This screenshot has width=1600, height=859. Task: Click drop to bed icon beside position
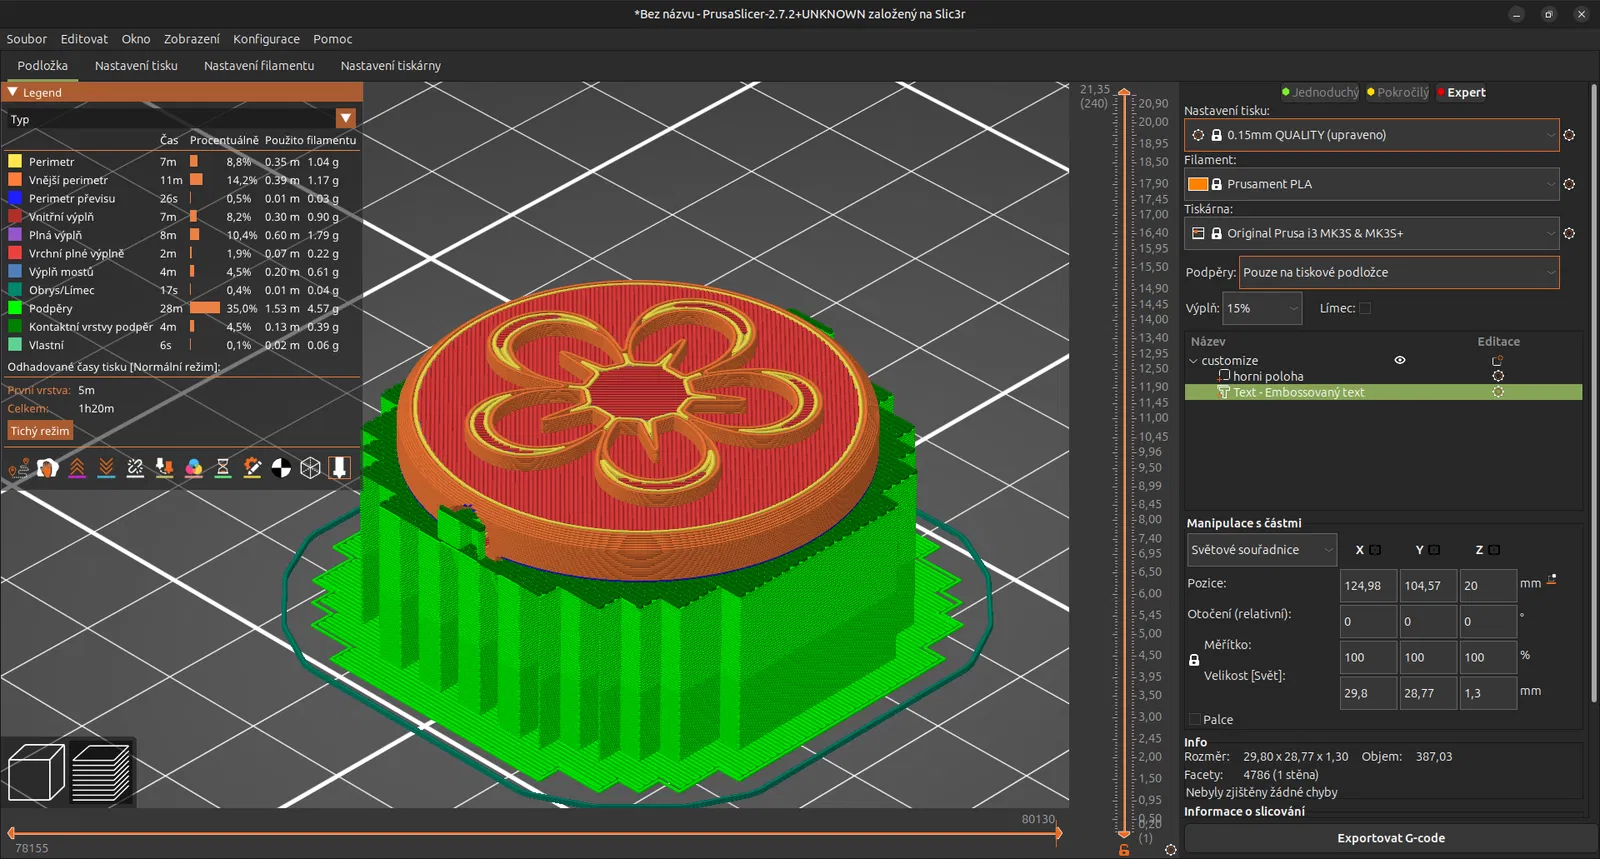[x=1551, y=580]
